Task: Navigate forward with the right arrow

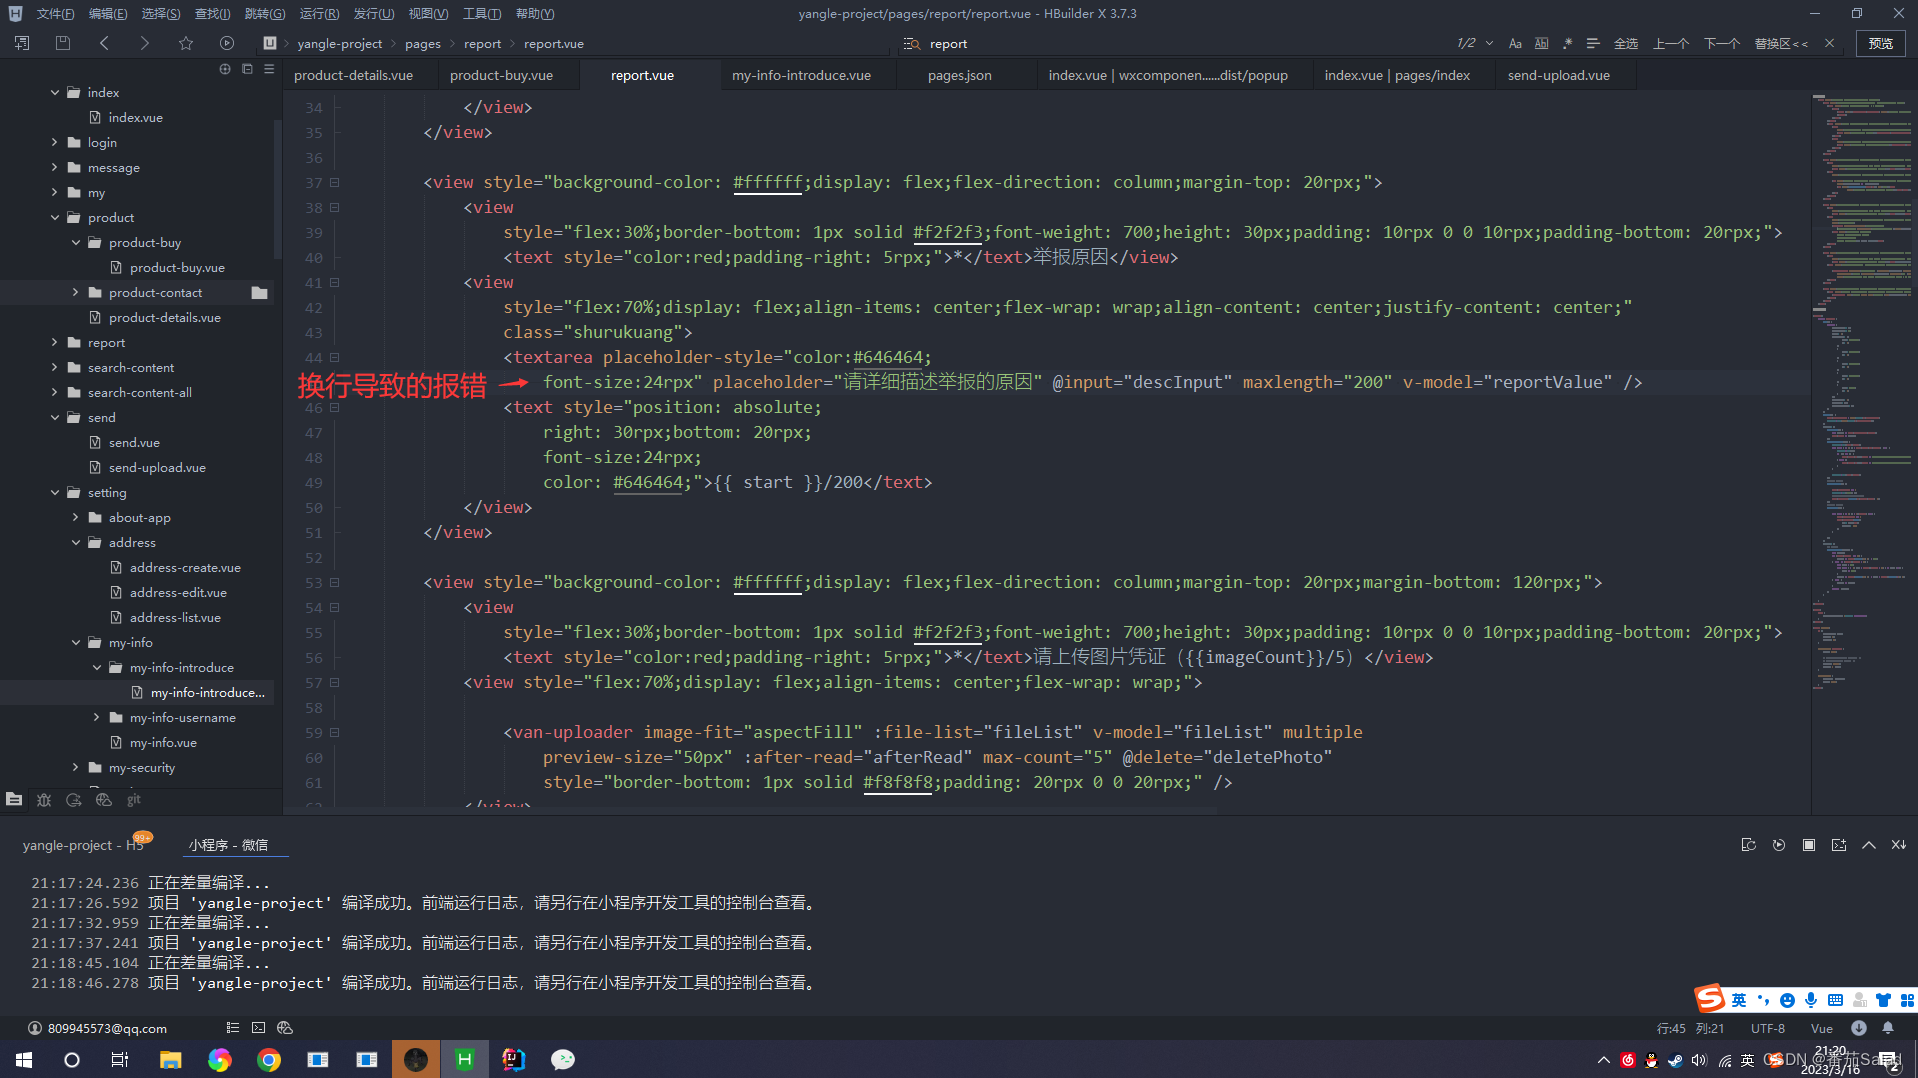Action: tap(144, 43)
